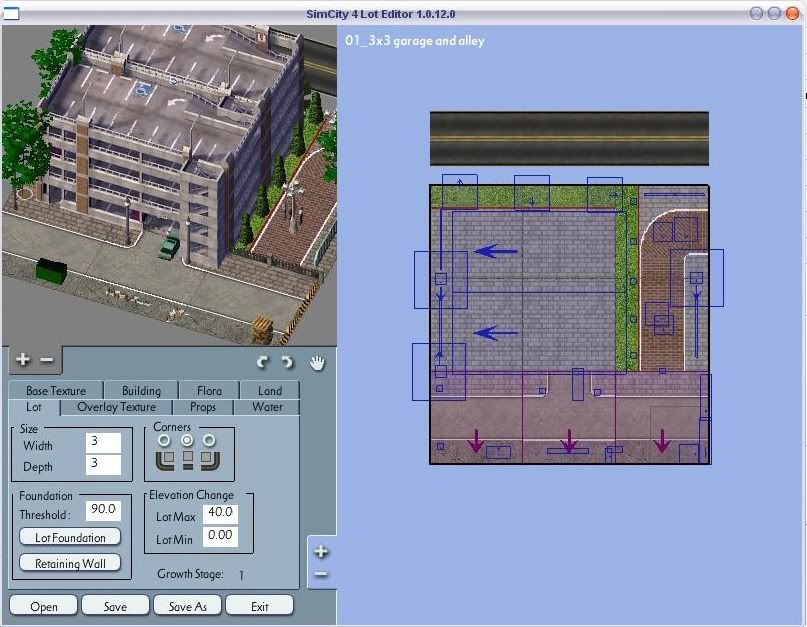Click the Open button
The height and width of the screenshot is (627, 807).
[x=44, y=606]
